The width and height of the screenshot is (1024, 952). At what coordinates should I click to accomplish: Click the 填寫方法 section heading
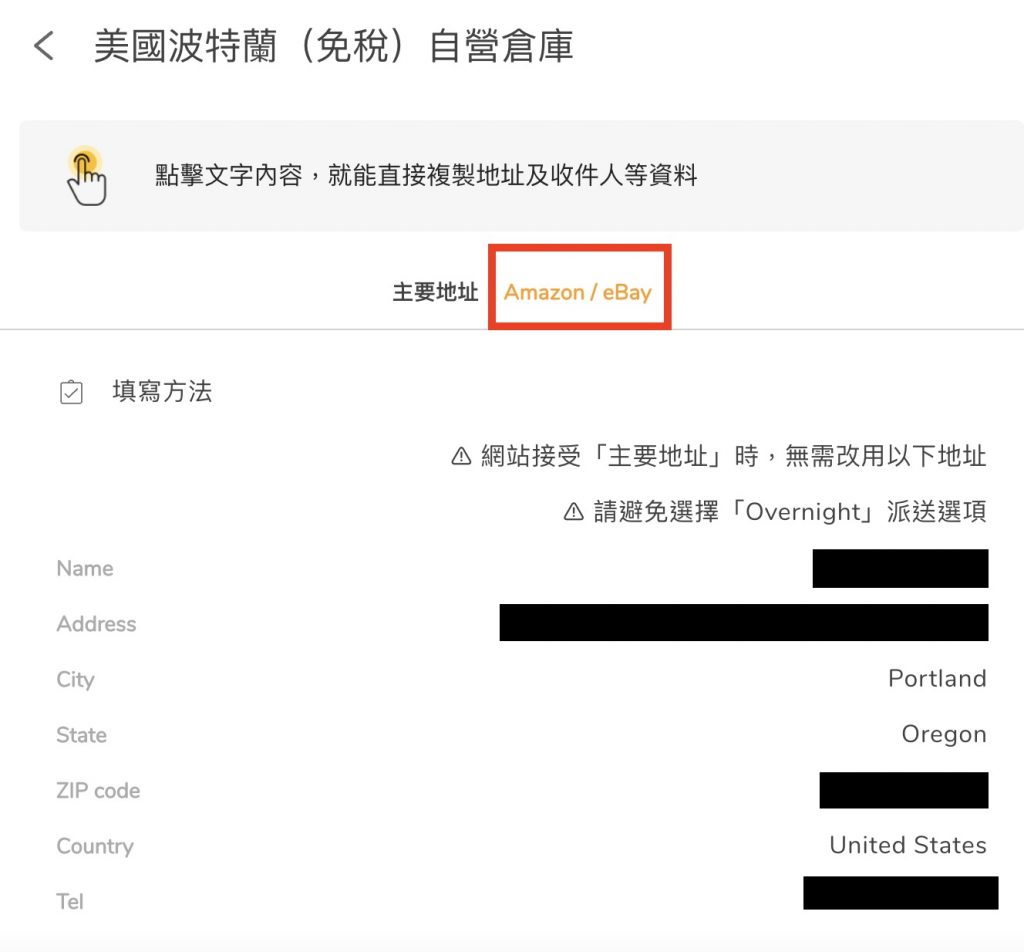(162, 392)
